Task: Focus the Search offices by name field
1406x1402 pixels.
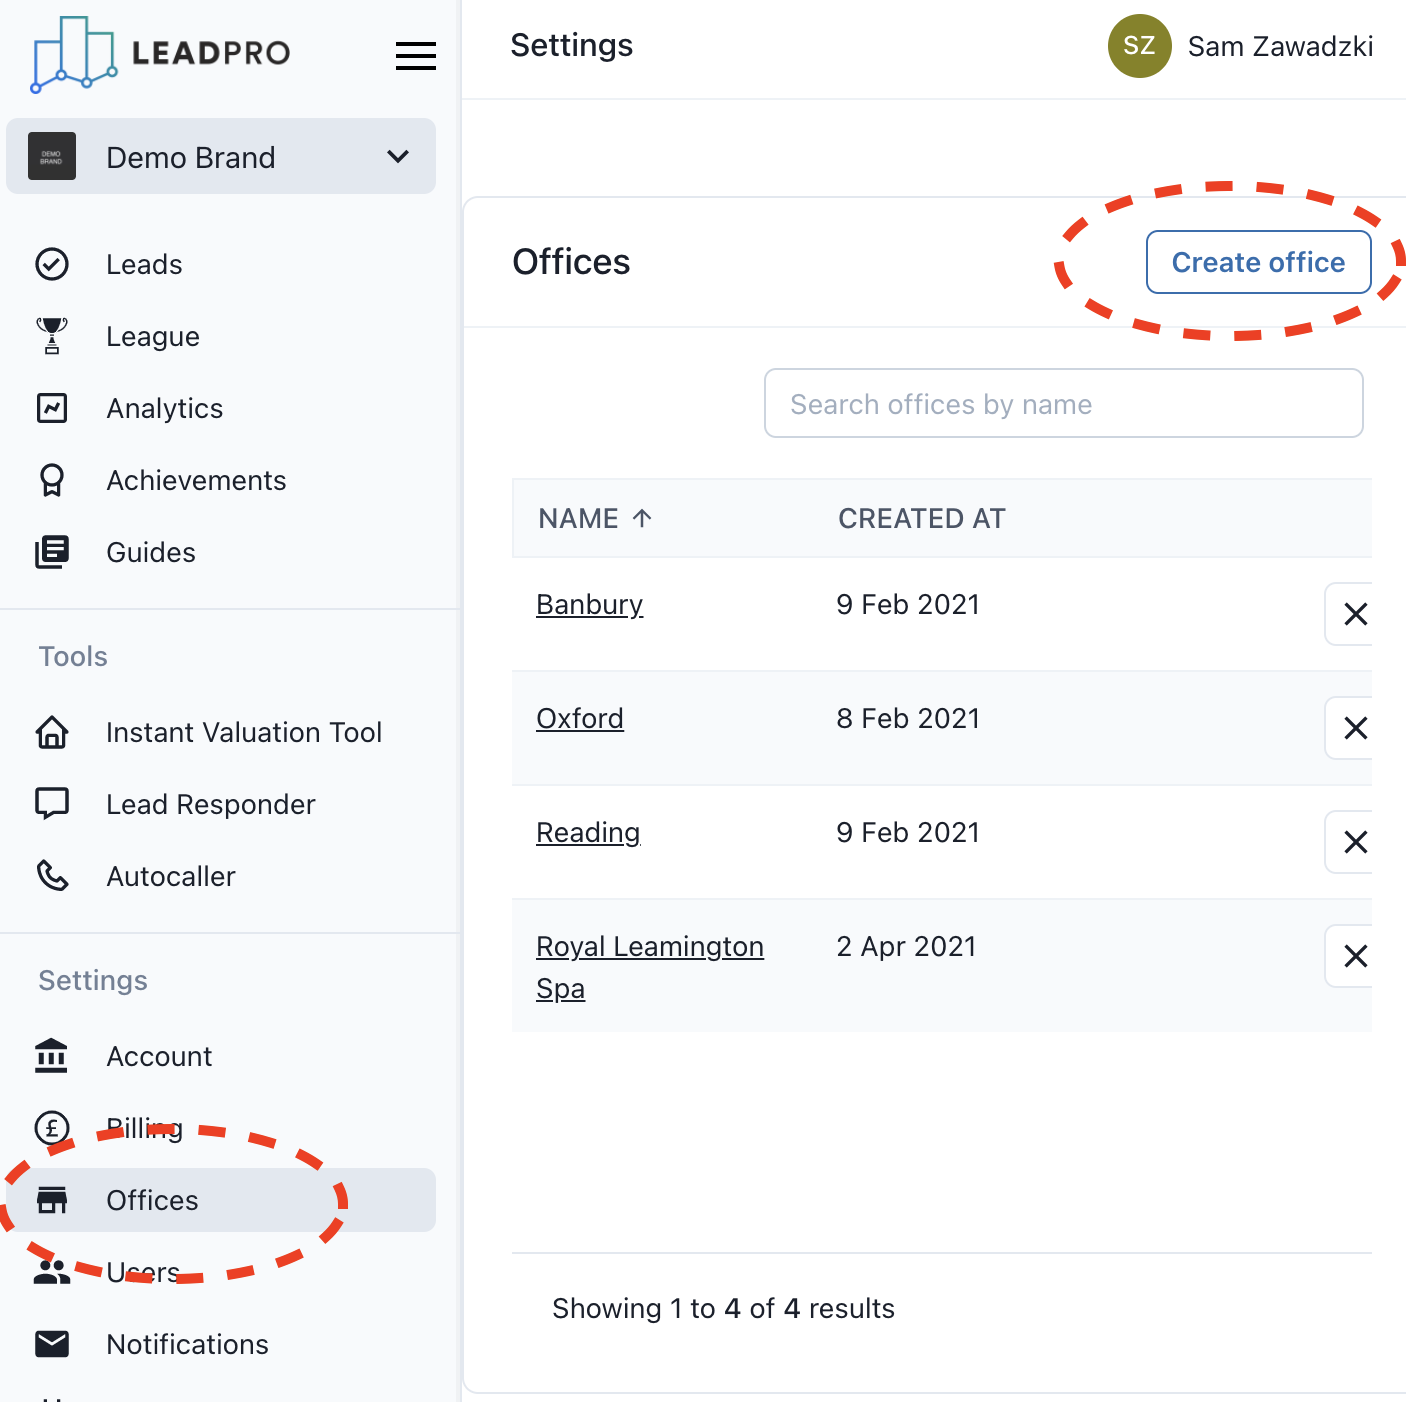Action: coord(1063,404)
